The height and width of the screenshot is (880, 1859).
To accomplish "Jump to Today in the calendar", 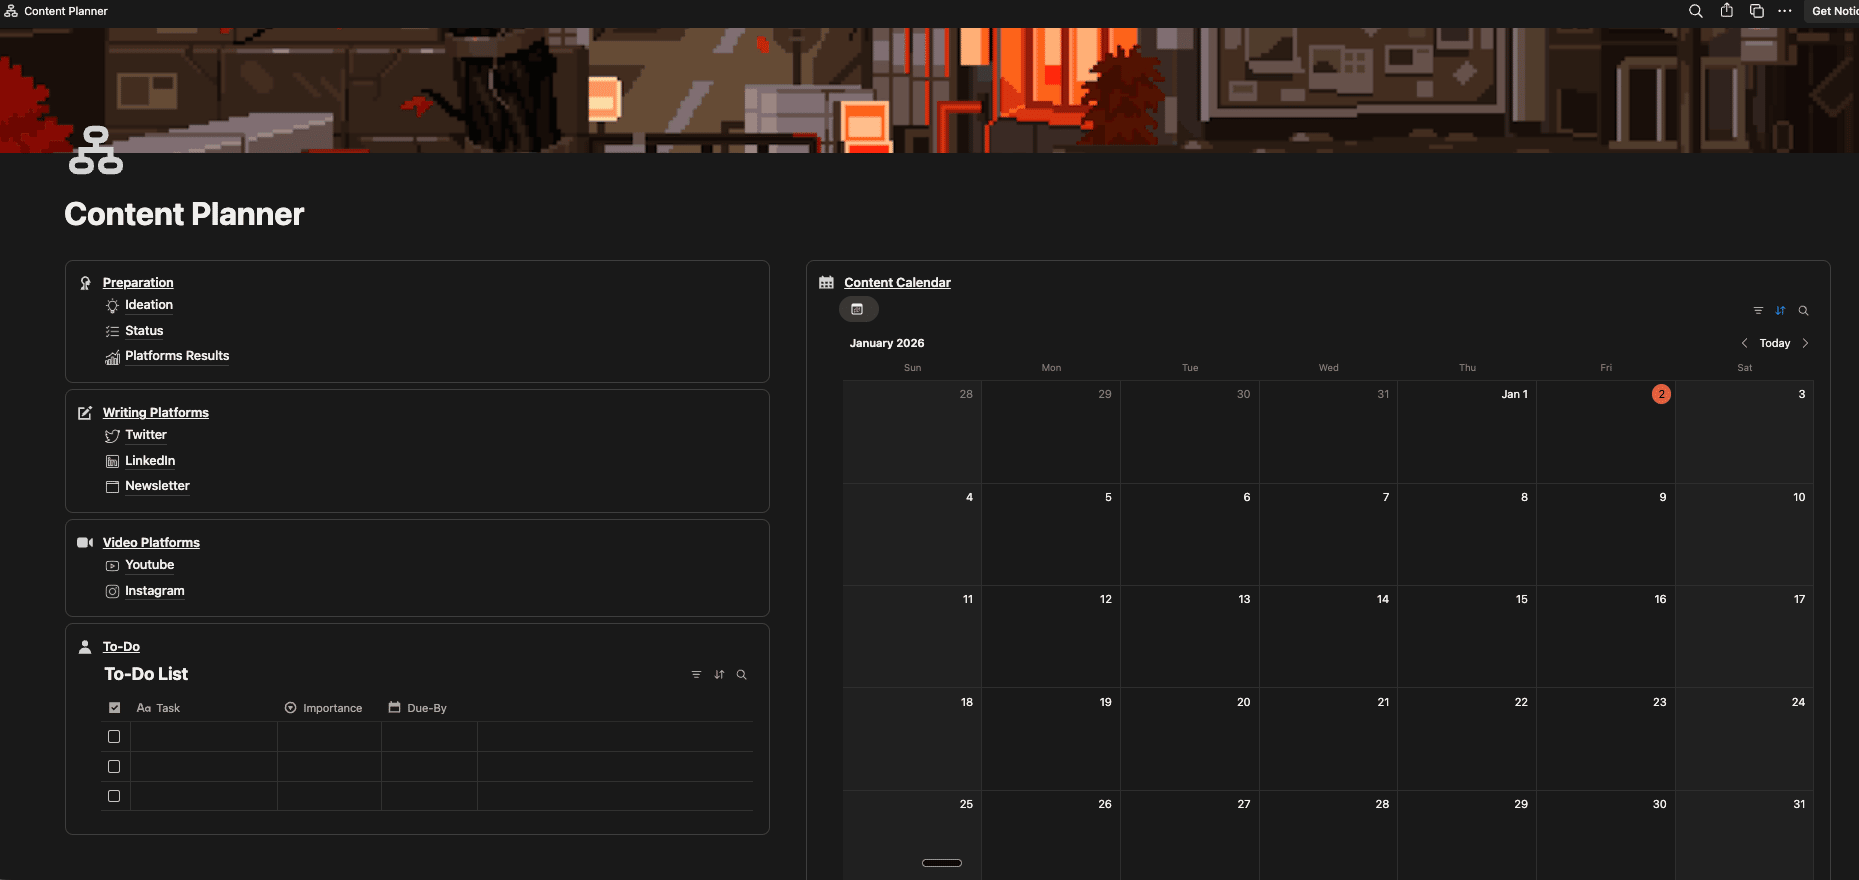I will coord(1775,343).
